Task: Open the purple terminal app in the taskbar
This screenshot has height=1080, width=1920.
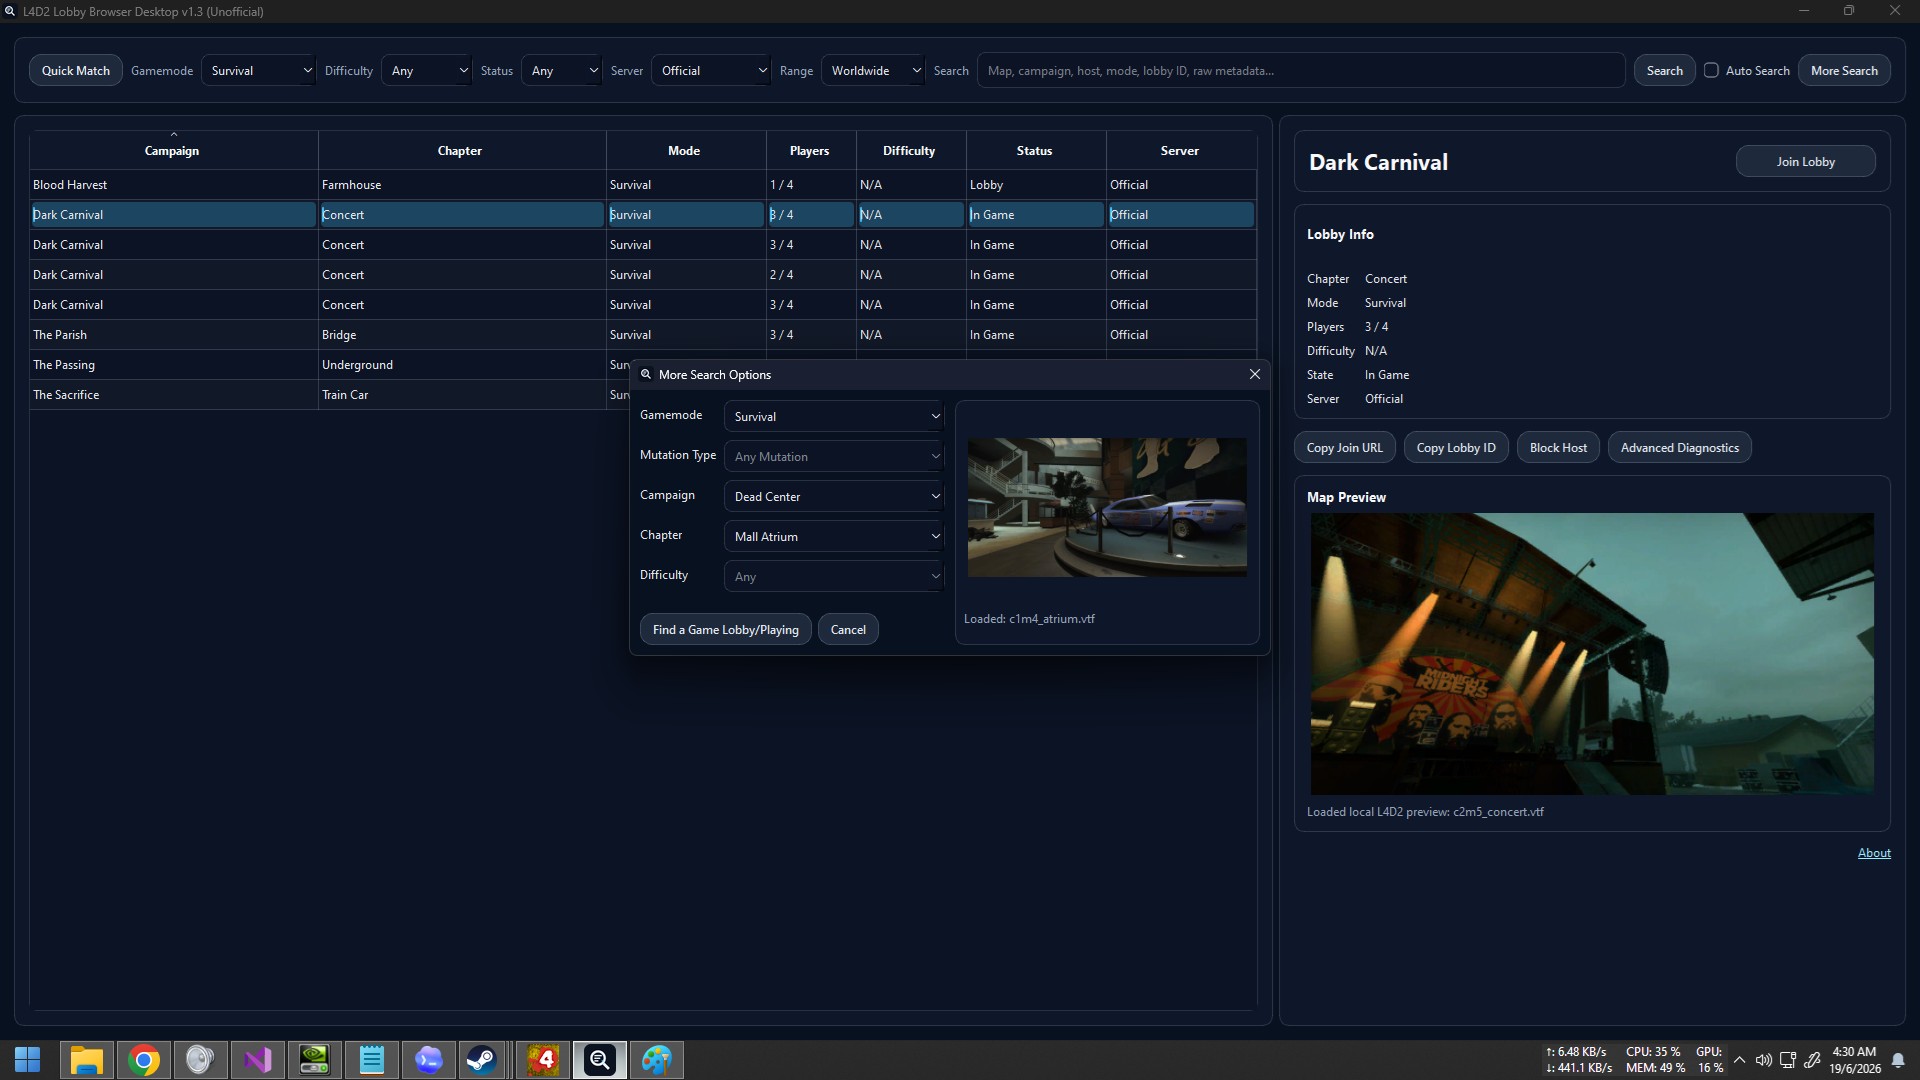Action: [428, 1060]
